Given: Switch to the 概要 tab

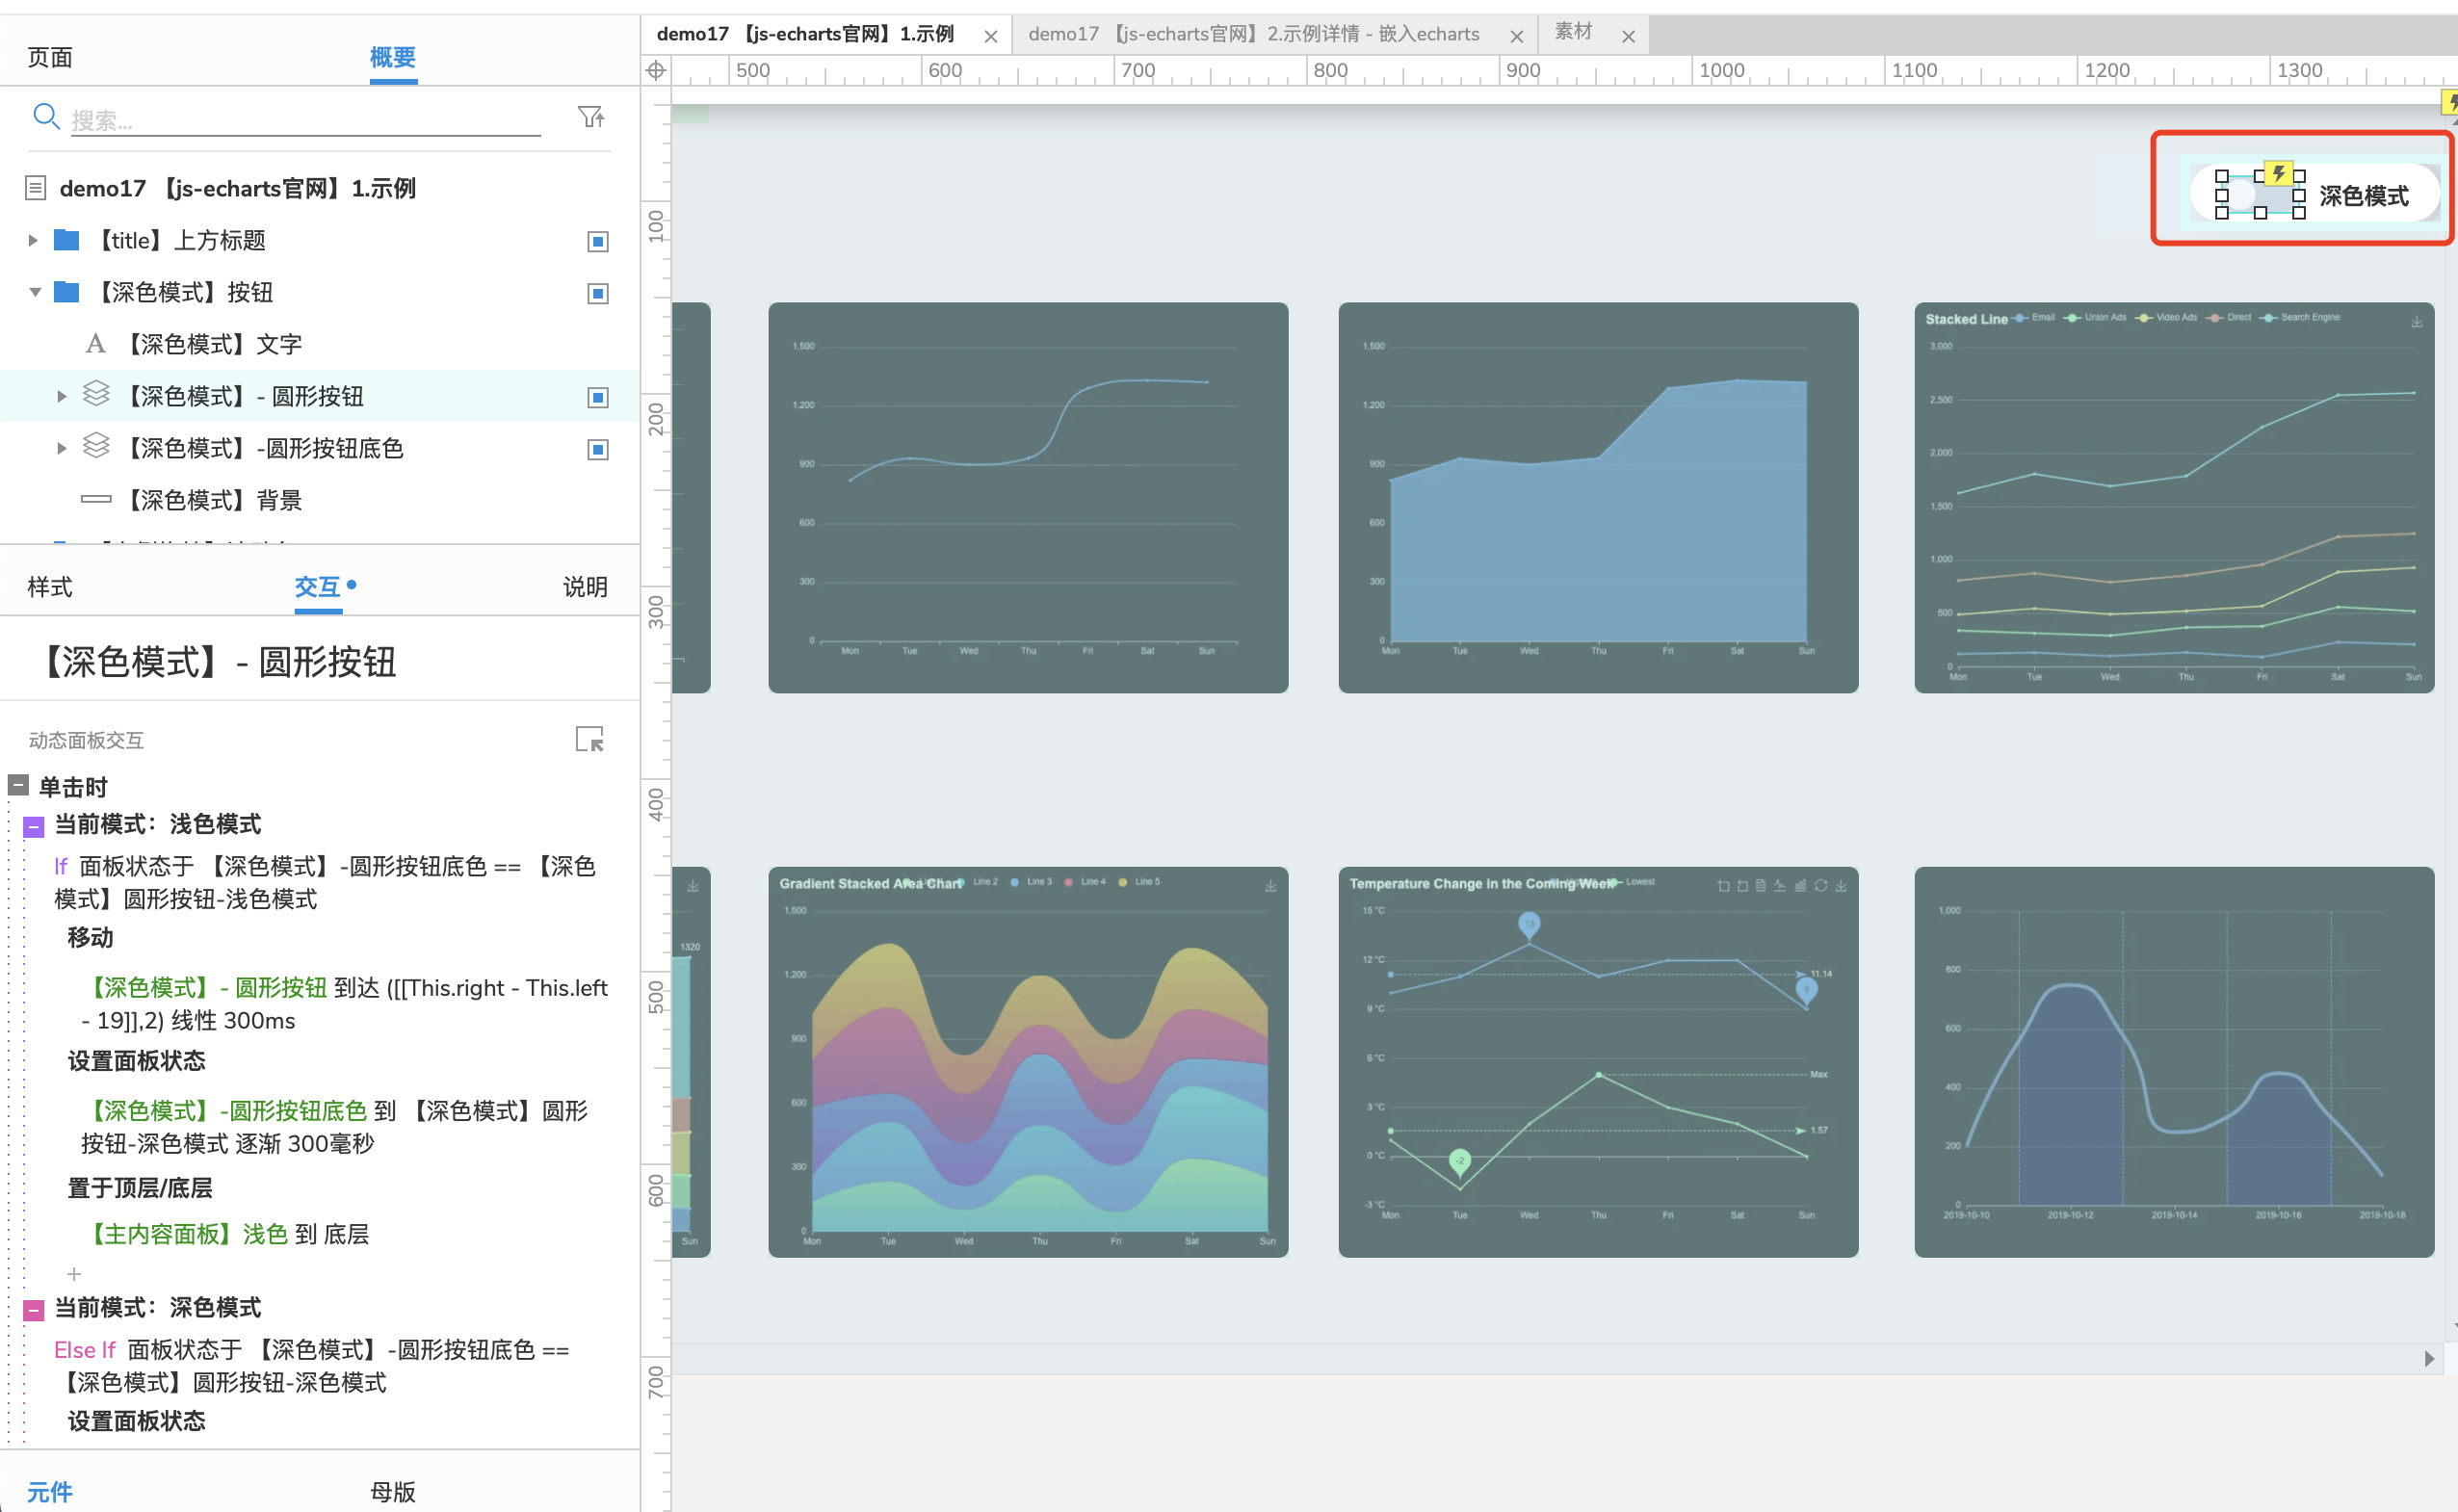Looking at the screenshot, I should tap(393, 57).
